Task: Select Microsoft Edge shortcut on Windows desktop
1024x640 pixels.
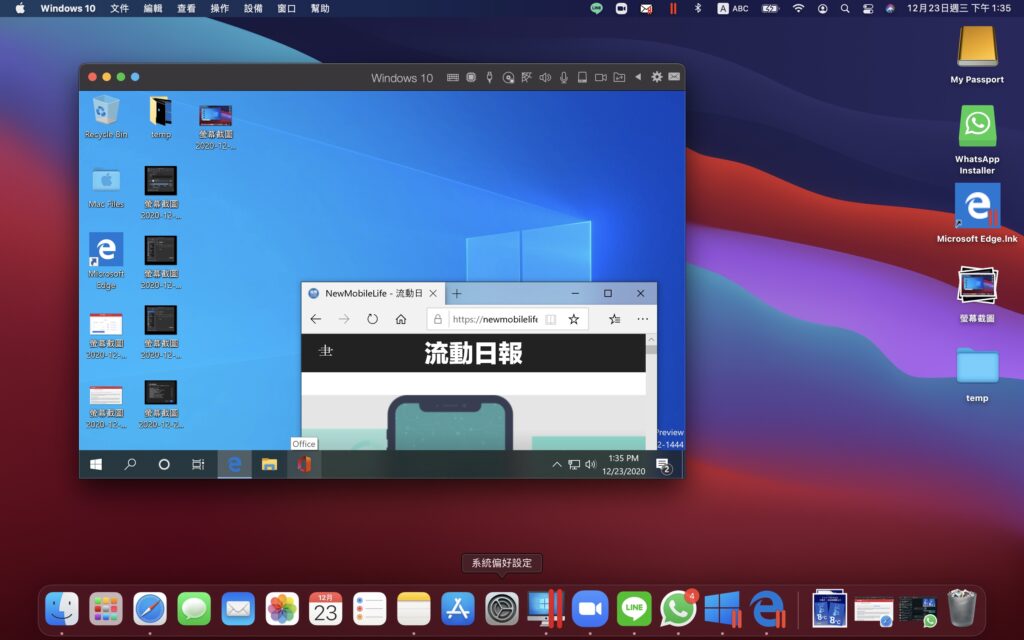Action: [x=106, y=261]
